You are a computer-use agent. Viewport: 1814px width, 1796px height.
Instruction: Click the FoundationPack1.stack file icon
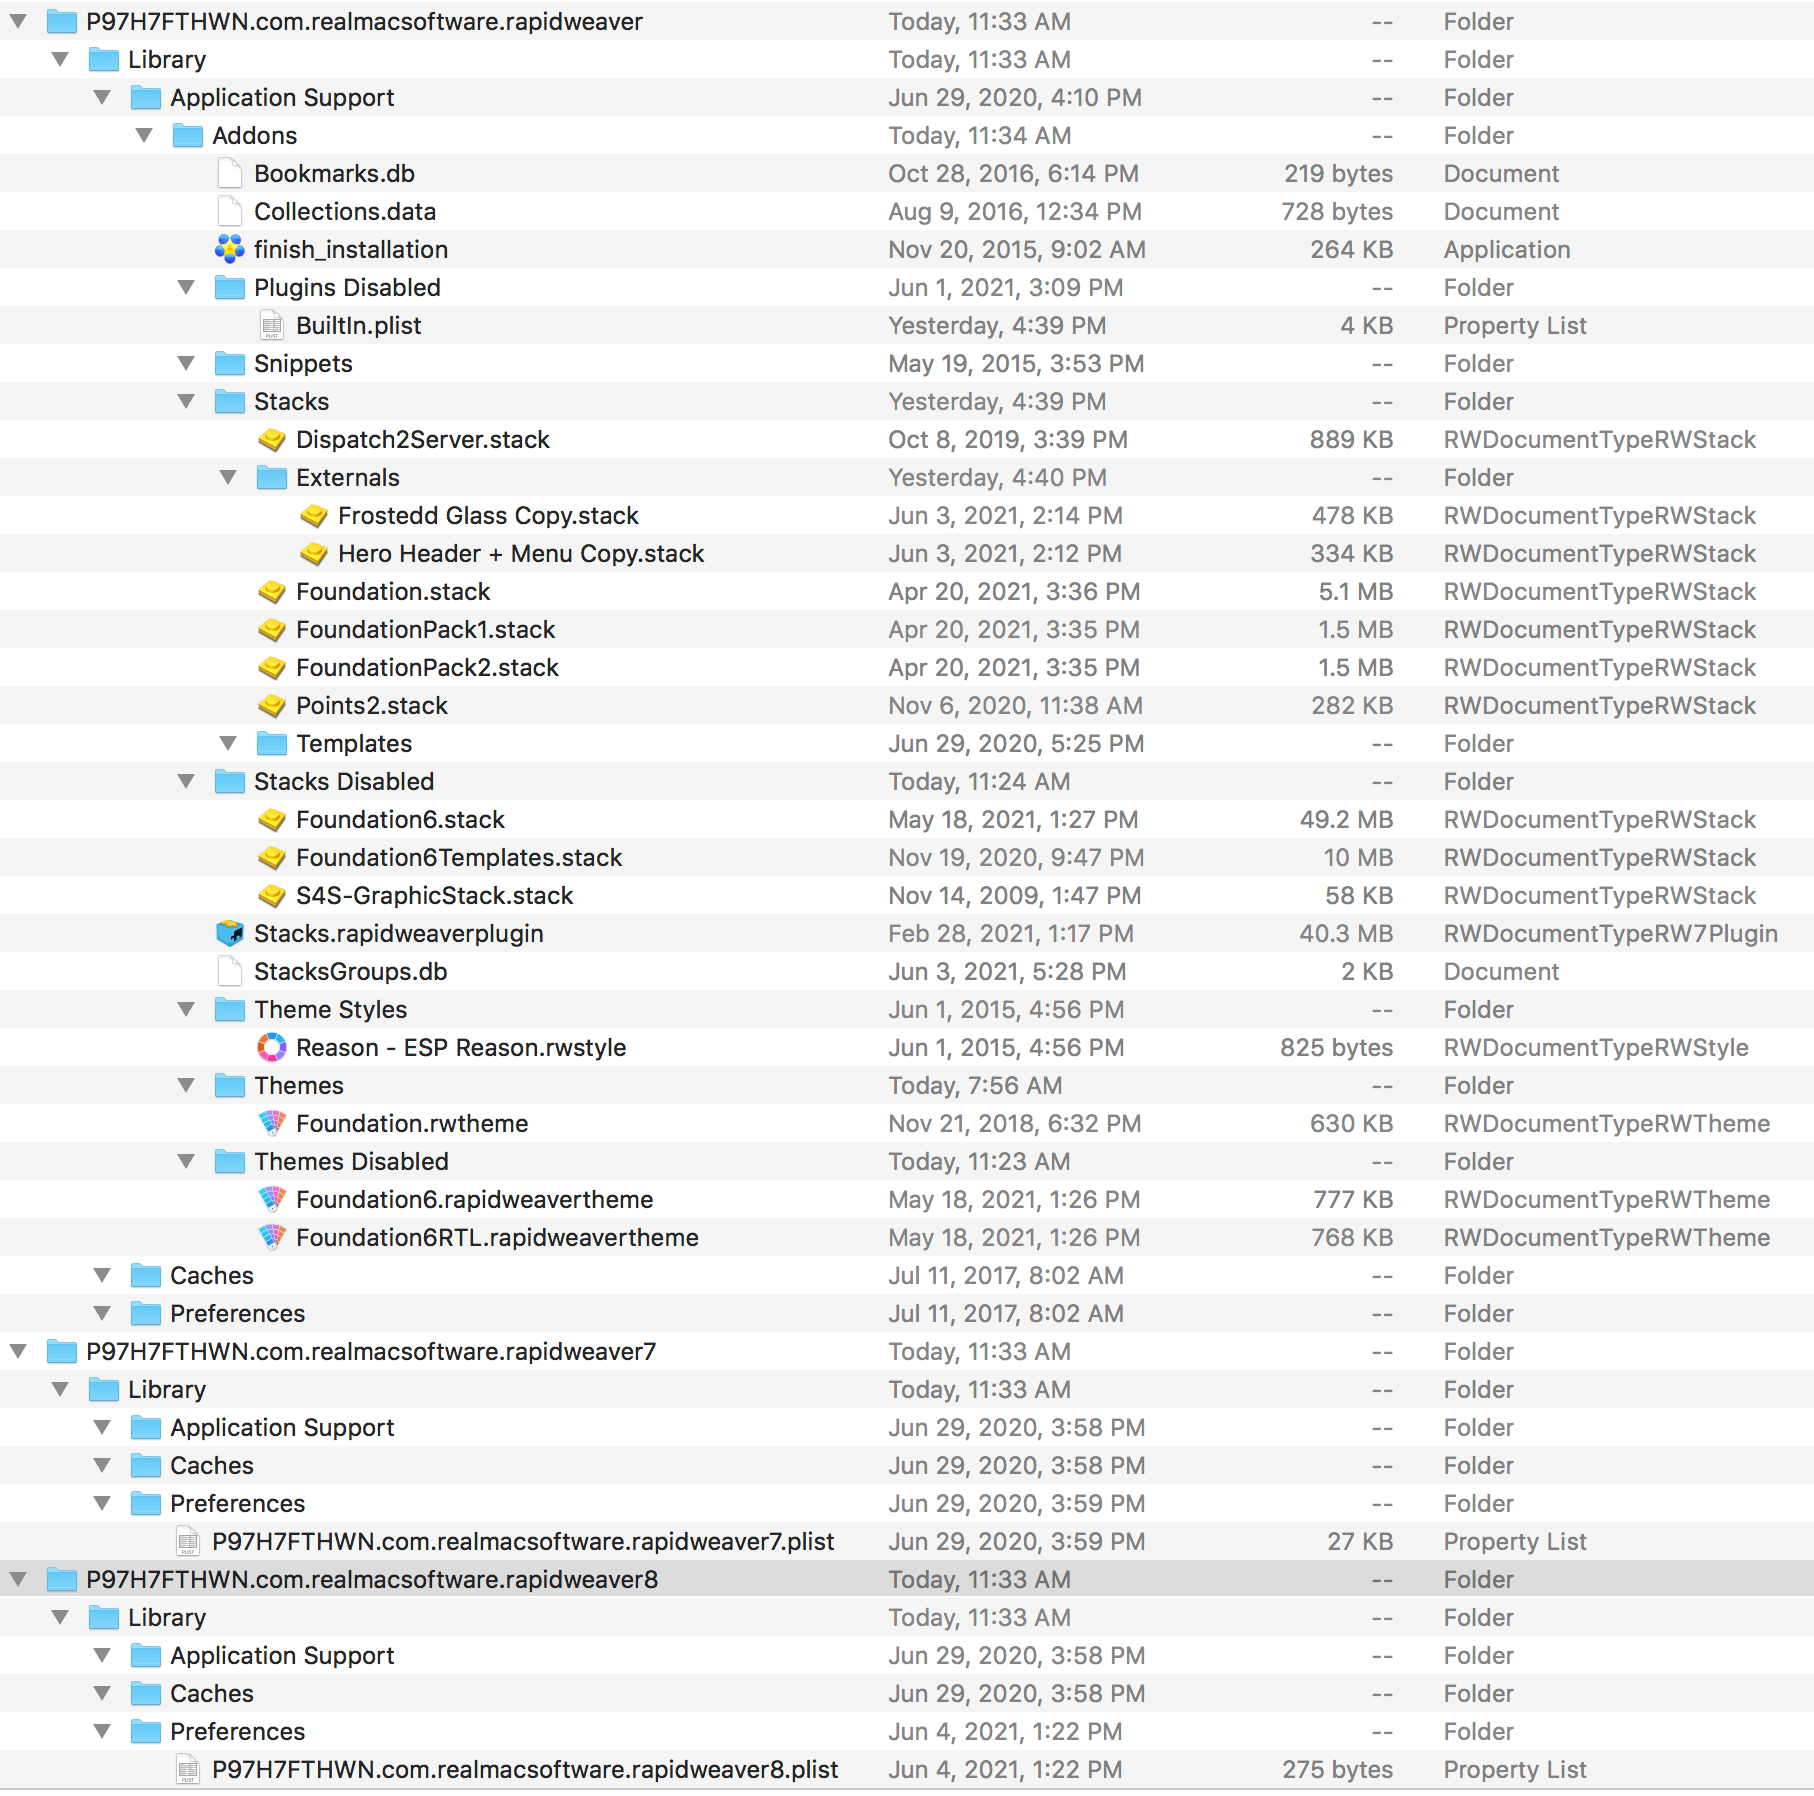pyautogui.click(x=272, y=629)
